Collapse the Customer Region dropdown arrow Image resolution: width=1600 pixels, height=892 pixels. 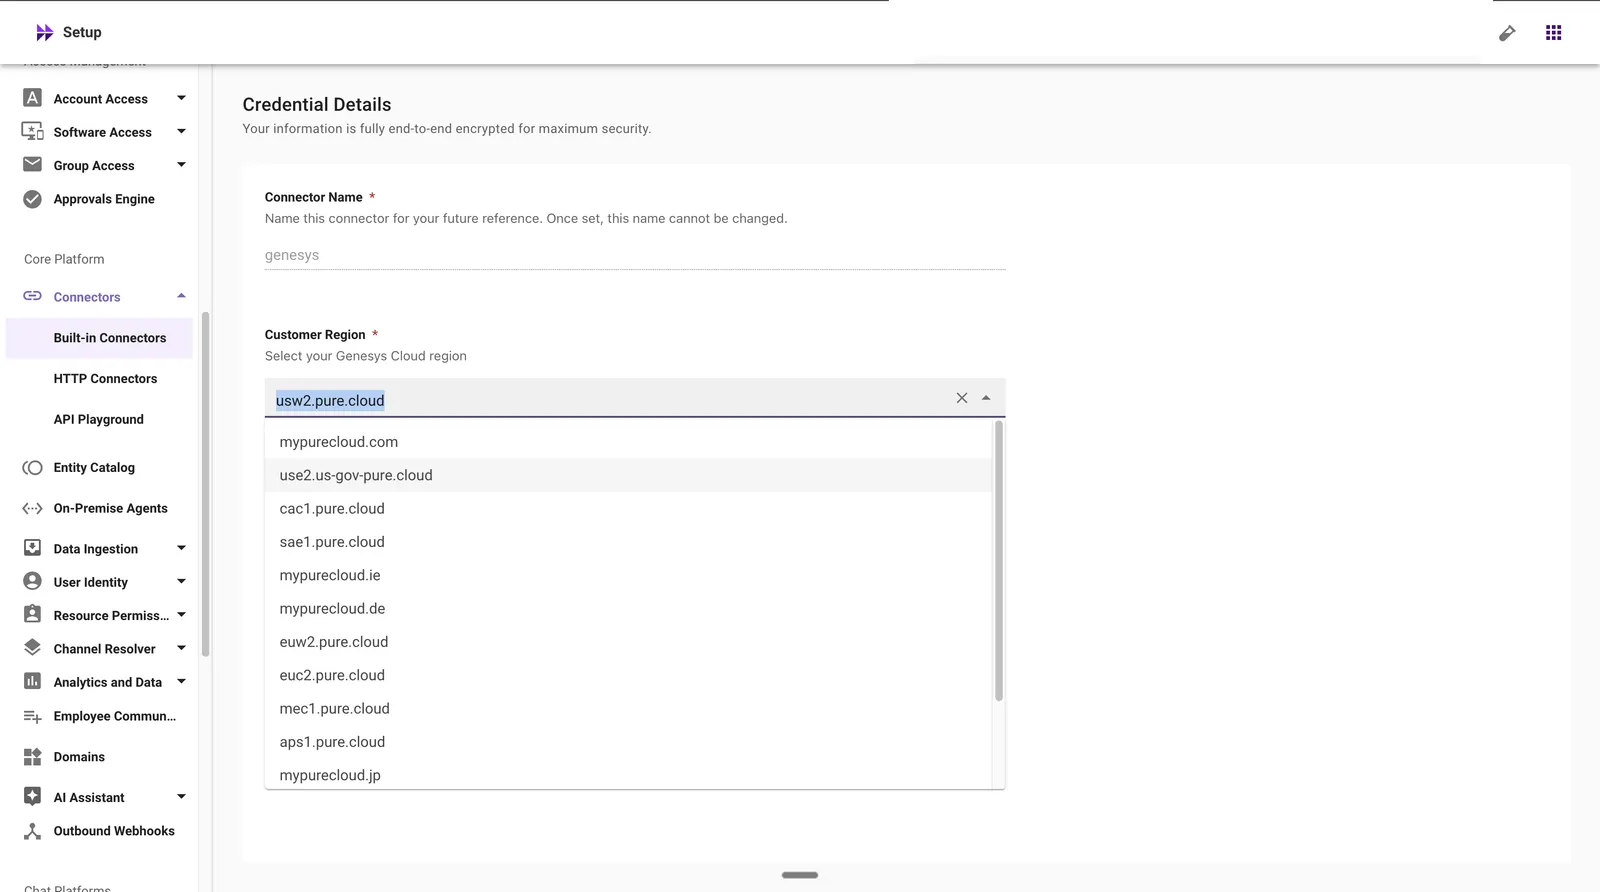[986, 398]
